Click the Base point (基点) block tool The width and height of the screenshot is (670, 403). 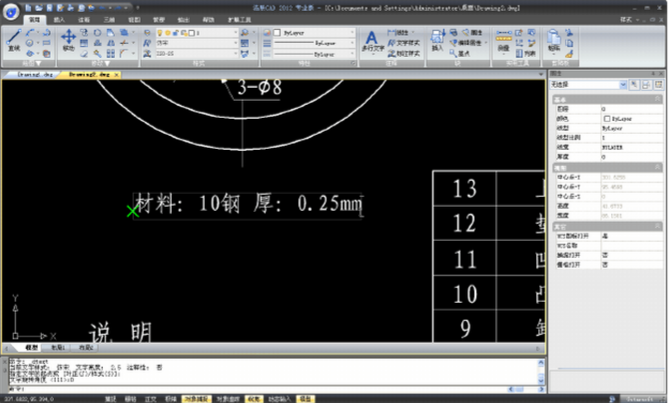coord(460,53)
